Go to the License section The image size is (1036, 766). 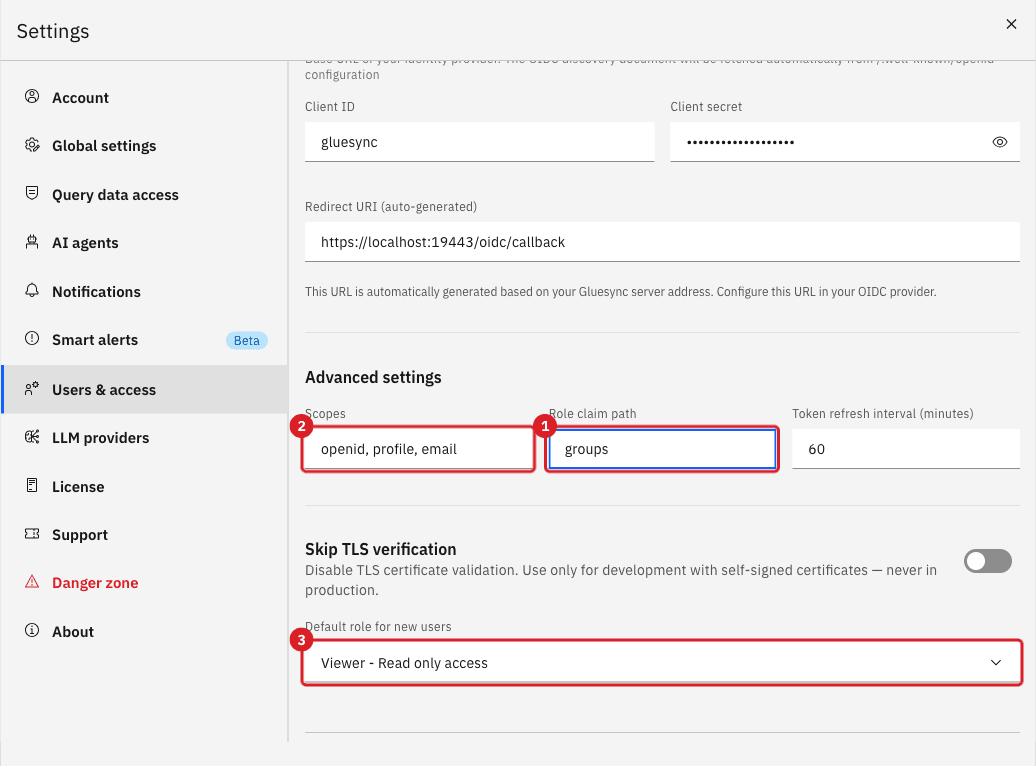coord(145,486)
